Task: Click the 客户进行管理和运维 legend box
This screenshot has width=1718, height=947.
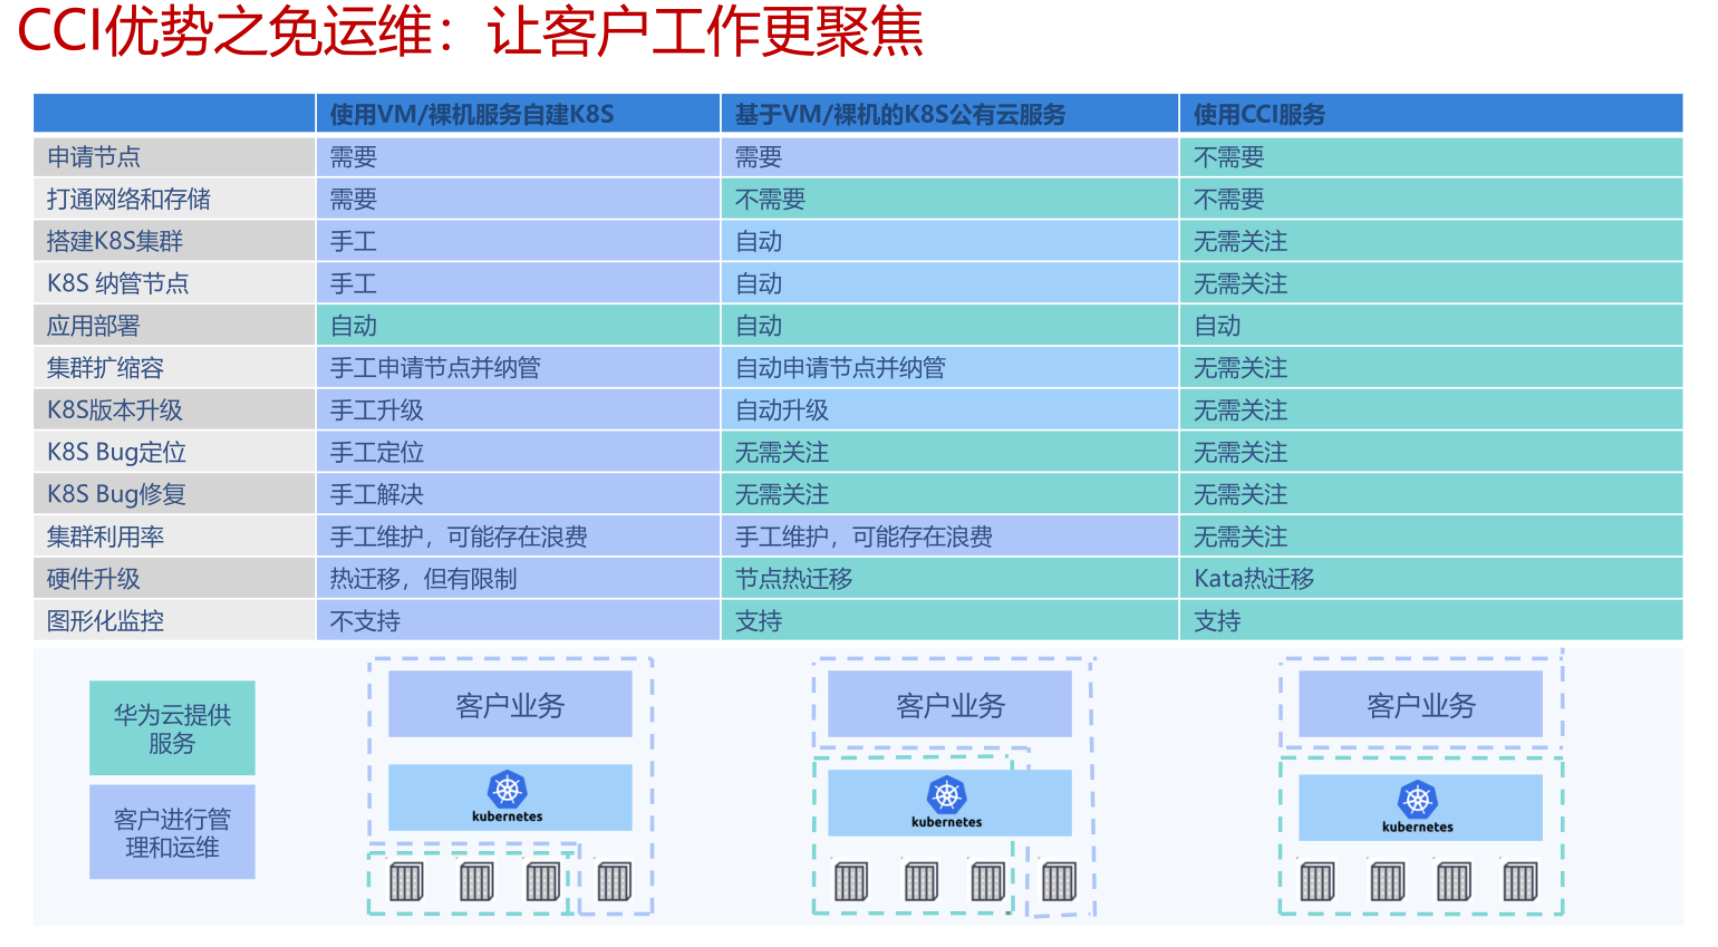Action: pos(172,832)
